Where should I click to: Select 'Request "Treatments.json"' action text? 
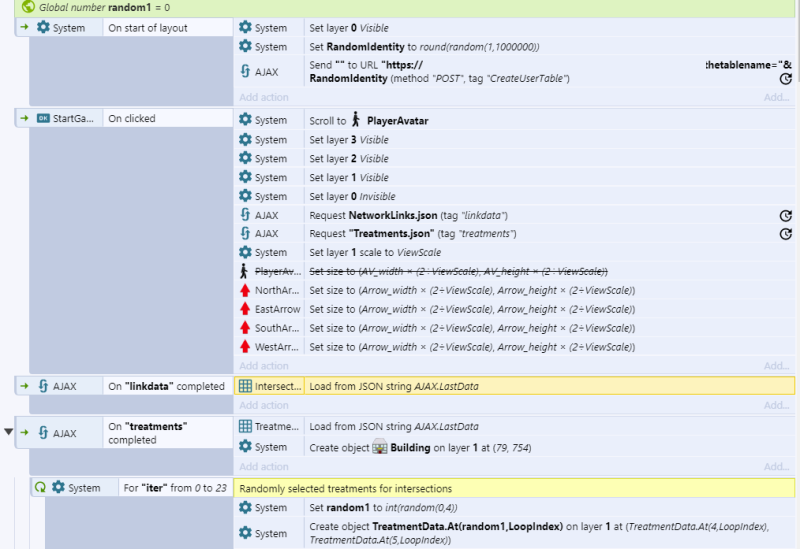tap(412, 234)
